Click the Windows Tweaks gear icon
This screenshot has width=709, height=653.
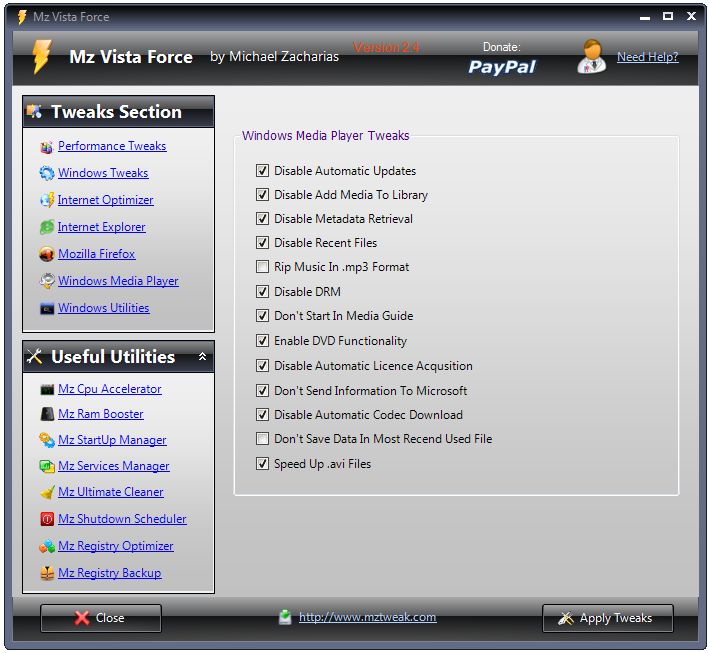point(47,173)
